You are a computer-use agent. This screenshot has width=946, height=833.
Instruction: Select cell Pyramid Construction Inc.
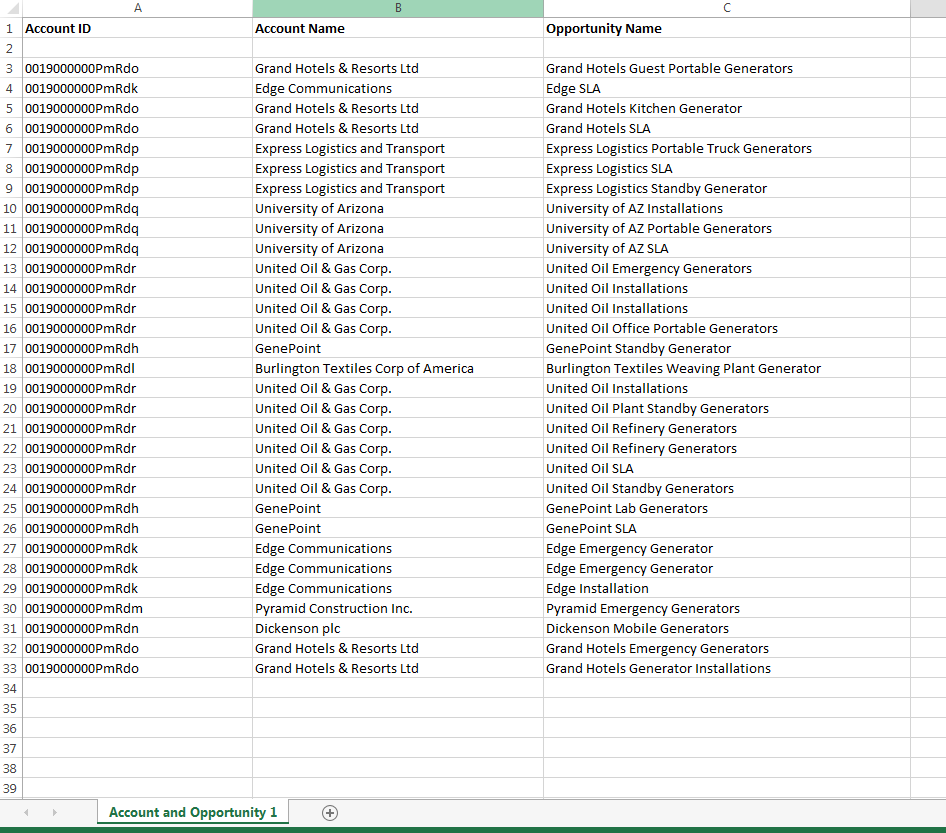398,609
